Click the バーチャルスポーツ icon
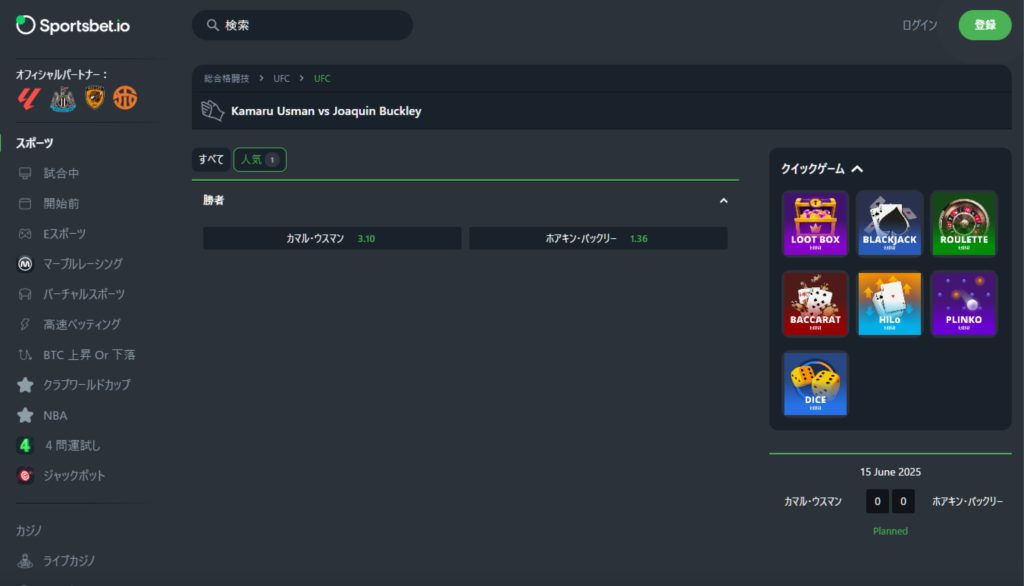Screen dimensions: 1024x586 tap(25, 295)
